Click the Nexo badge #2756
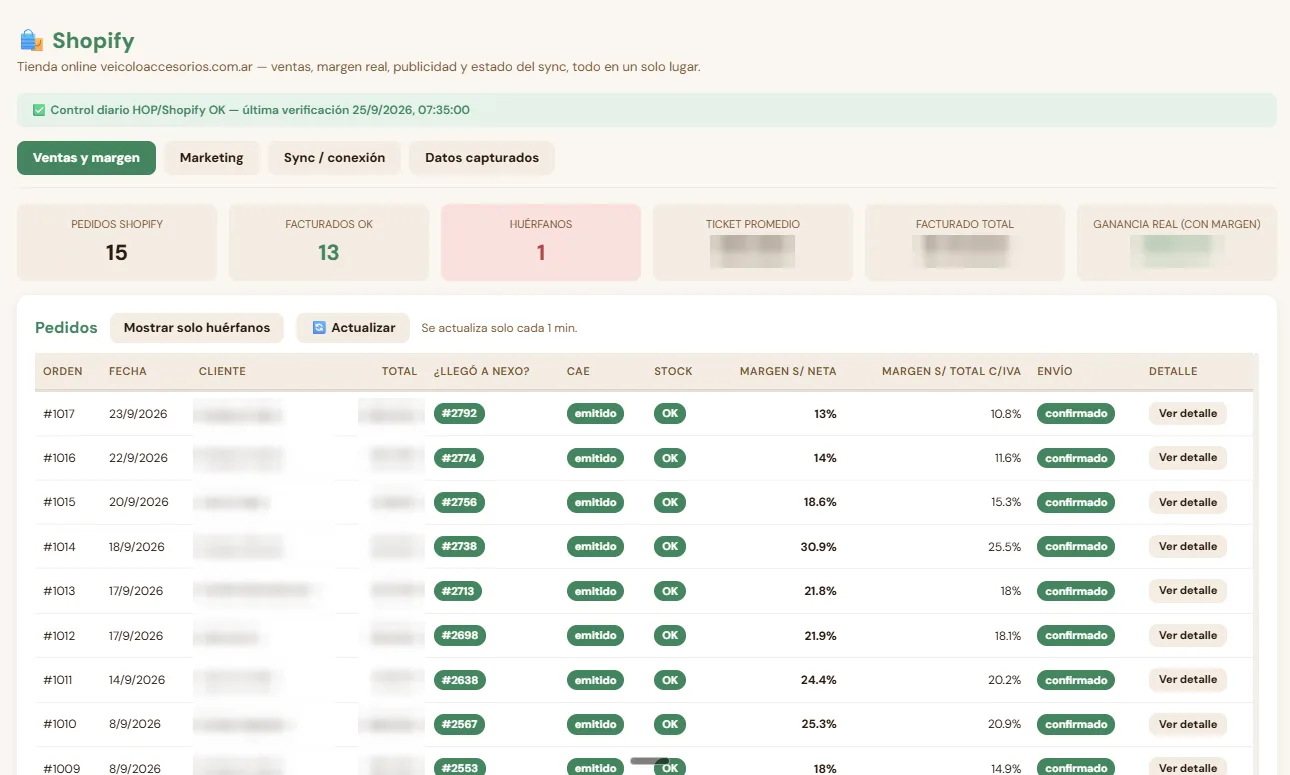1290x775 pixels. 459,502
